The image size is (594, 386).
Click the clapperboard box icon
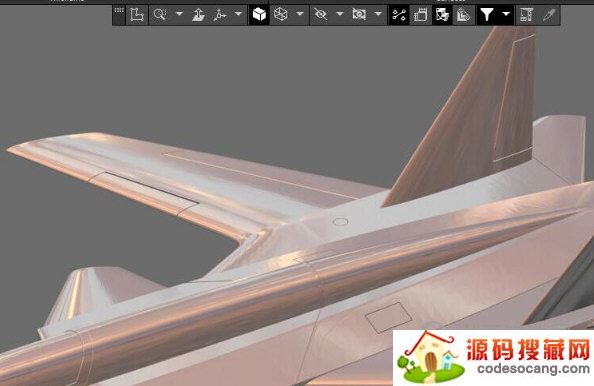click(420, 15)
